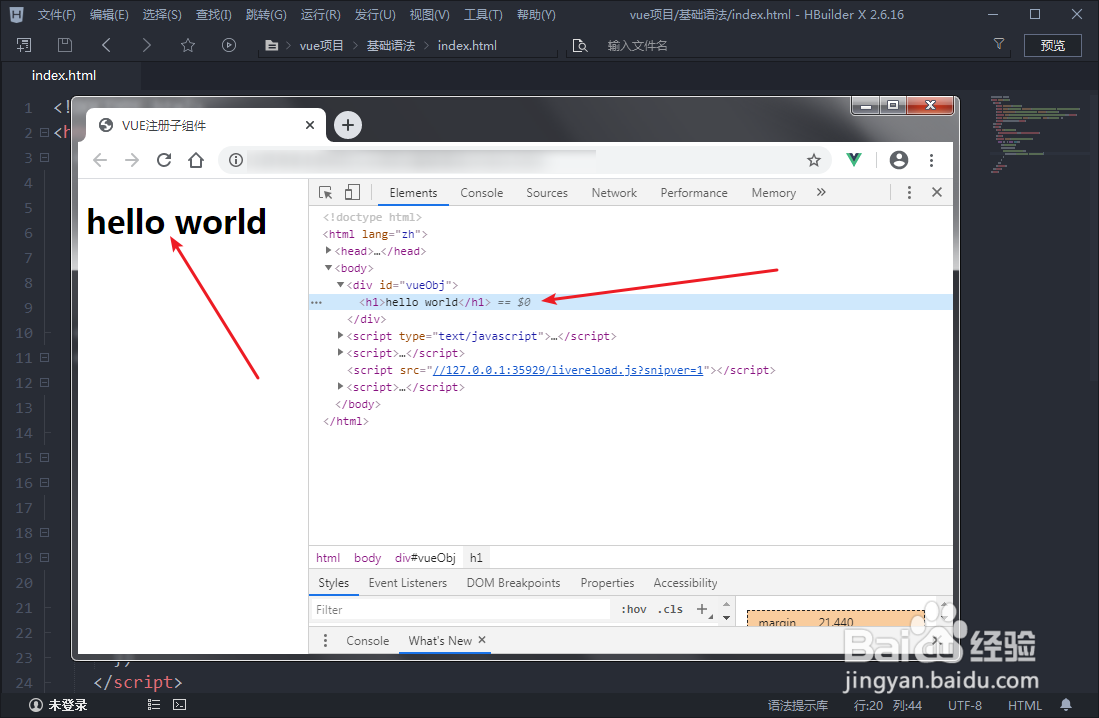Toggle the .cls class editor button

670,609
